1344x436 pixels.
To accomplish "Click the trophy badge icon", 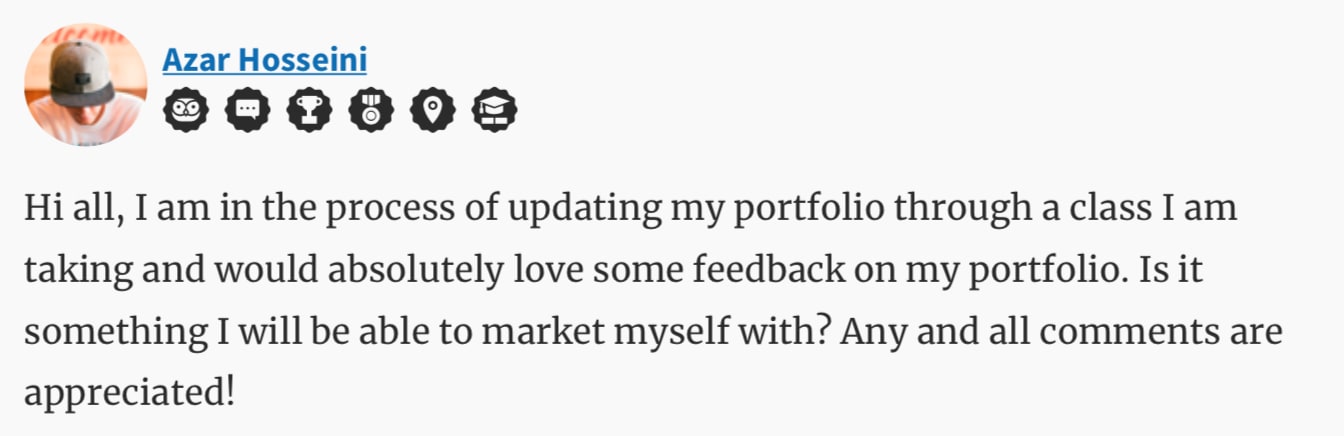I will (309, 111).
